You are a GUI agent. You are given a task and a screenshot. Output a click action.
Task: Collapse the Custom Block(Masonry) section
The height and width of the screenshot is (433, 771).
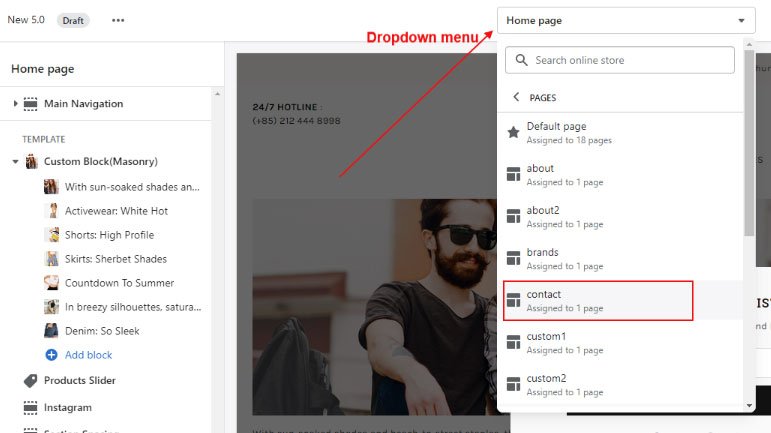[x=15, y=161]
